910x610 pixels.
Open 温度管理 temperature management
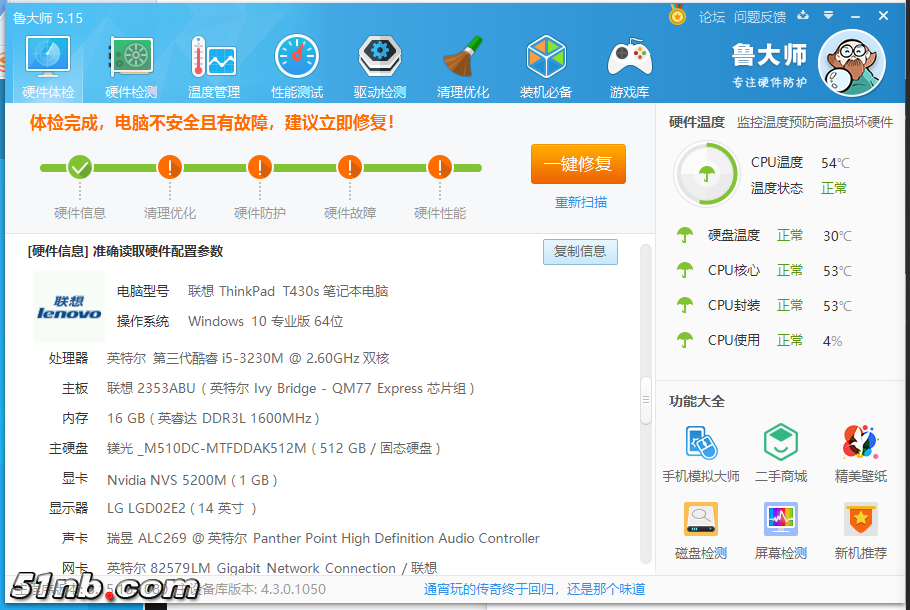[x=213, y=67]
